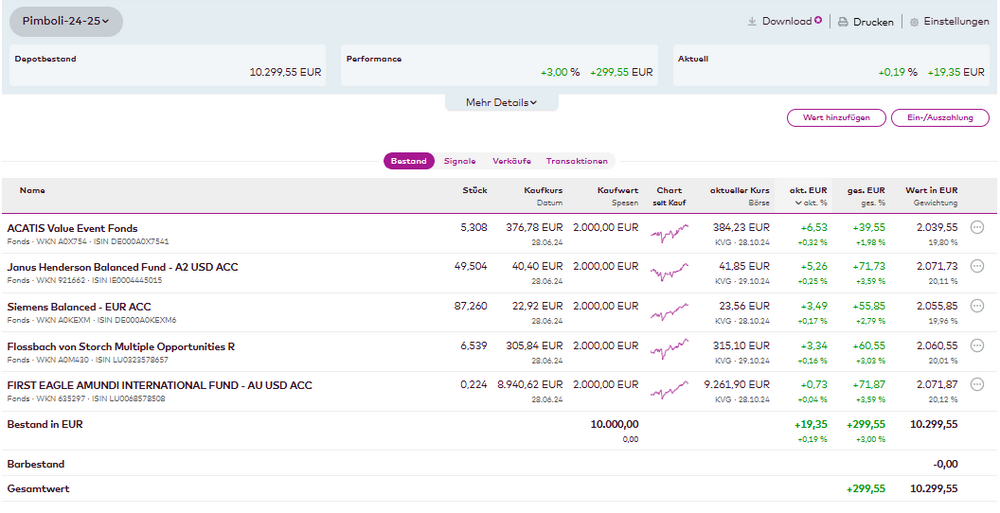Open the Einstellungen gear icon
Screen dimensions: 1000x513
914,21
